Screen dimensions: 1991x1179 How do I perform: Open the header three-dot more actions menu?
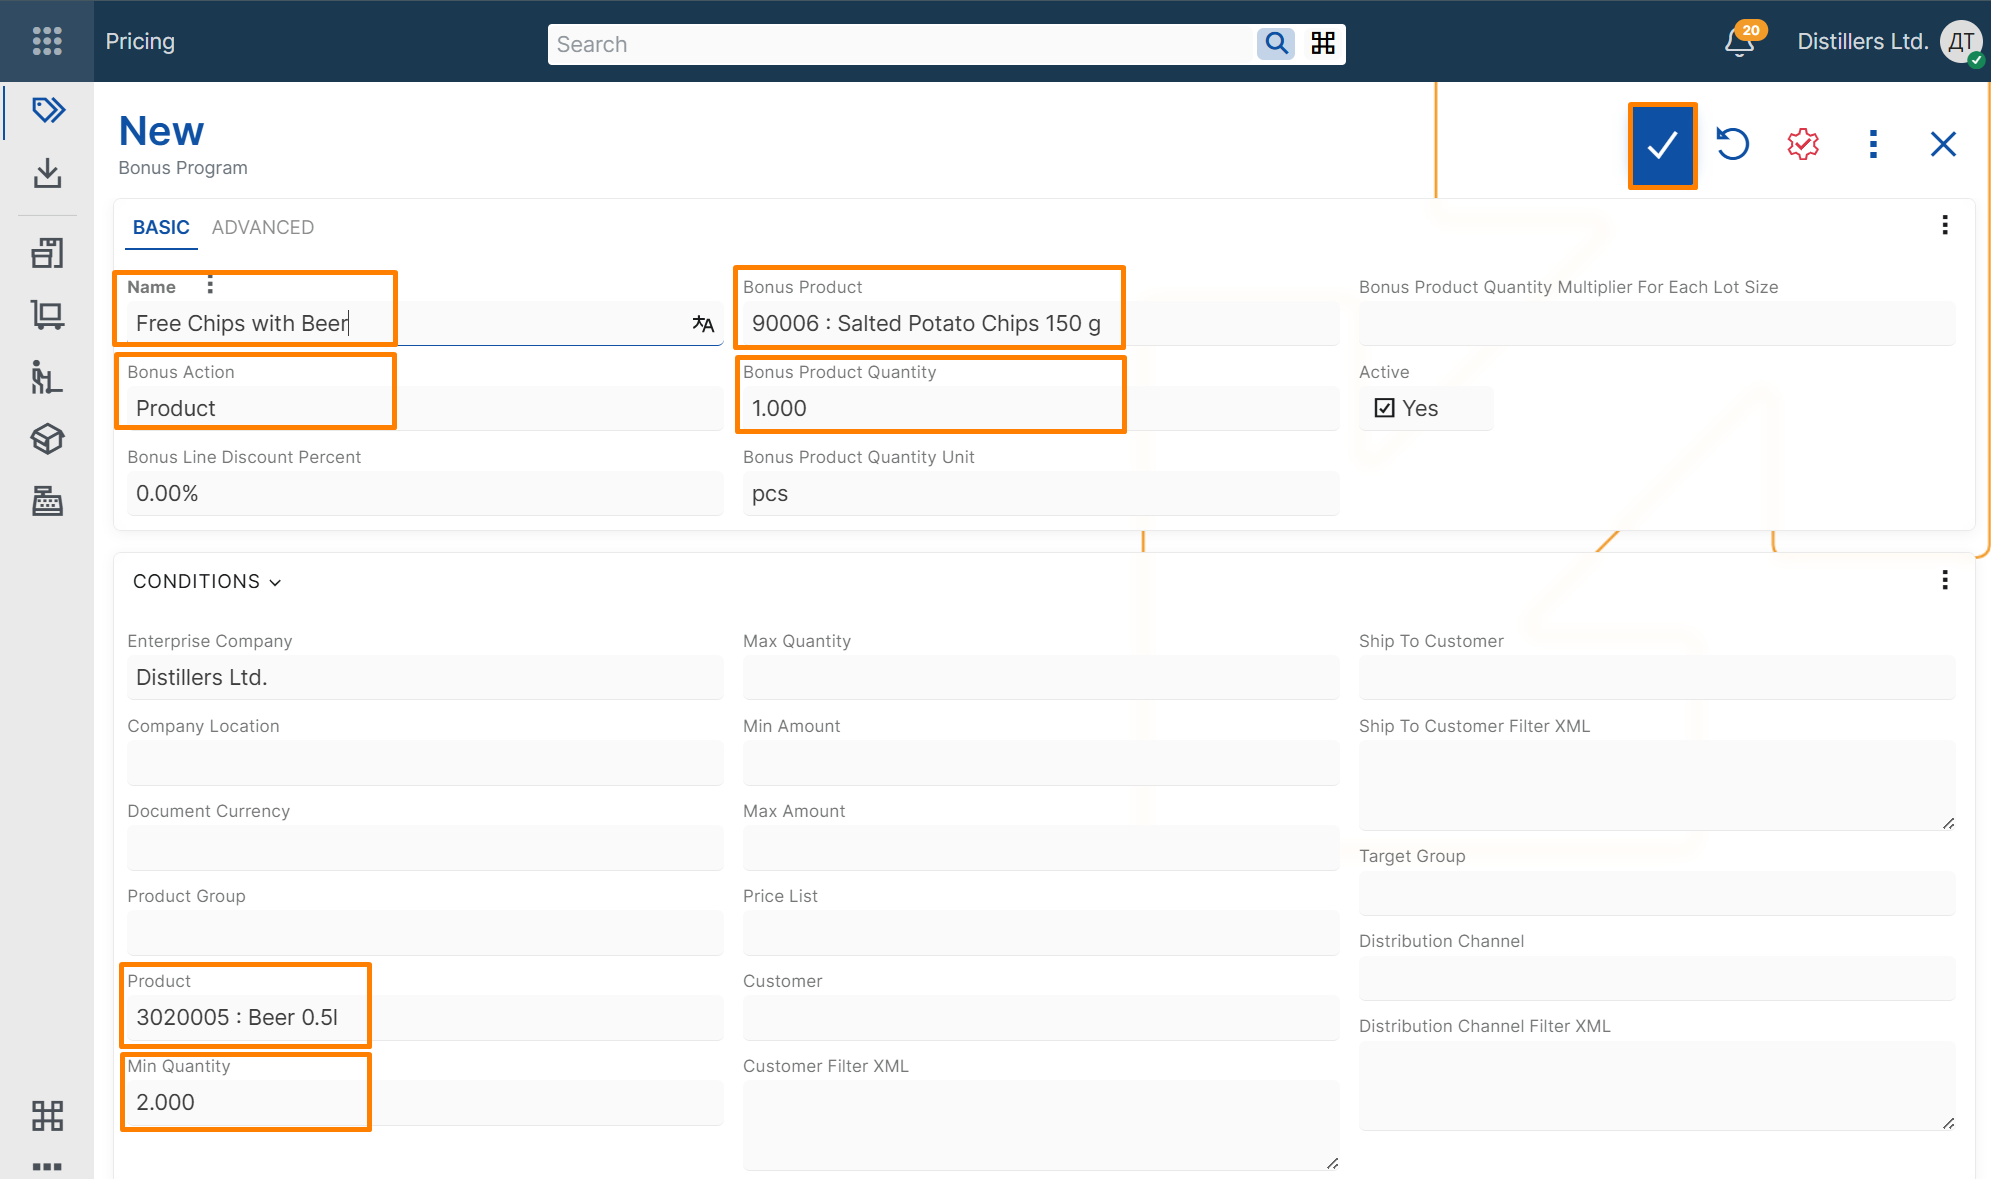pyautogui.click(x=1873, y=145)
